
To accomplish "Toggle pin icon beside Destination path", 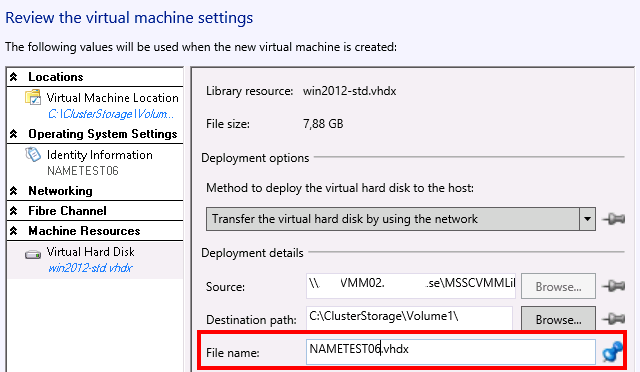I will click(614, 318).
